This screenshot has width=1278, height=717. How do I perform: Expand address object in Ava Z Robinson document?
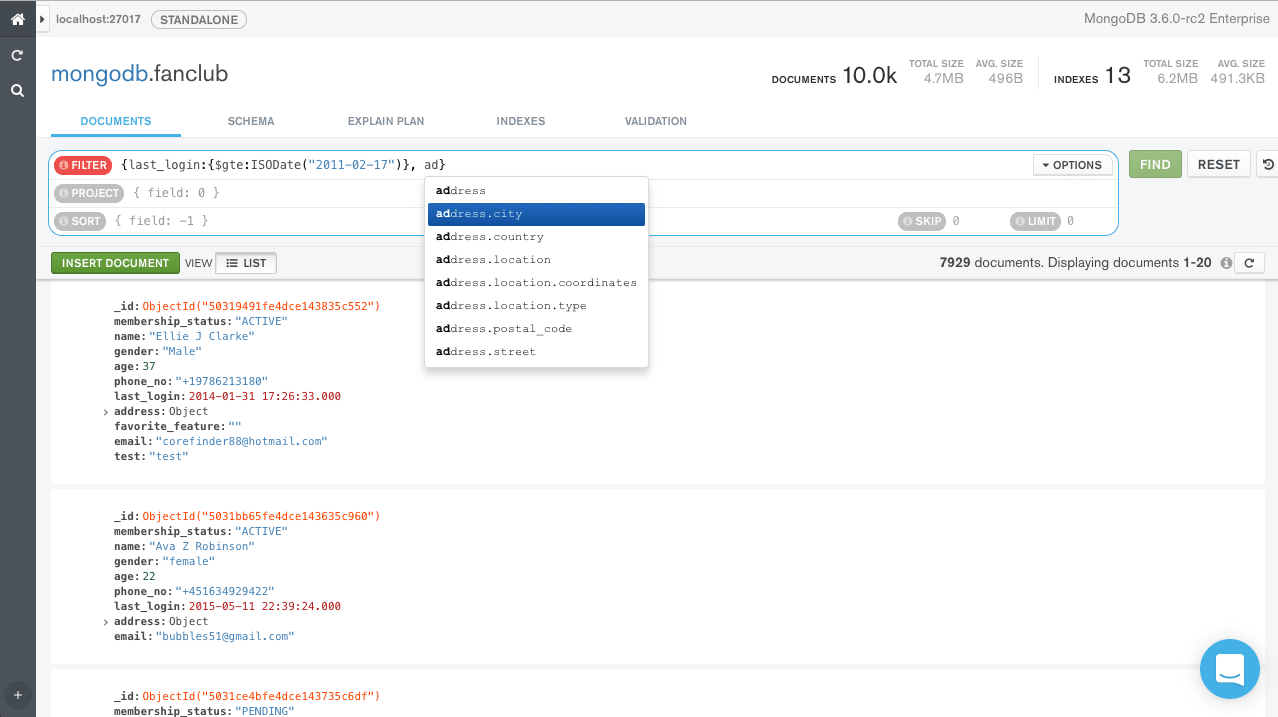coord(105,622)
